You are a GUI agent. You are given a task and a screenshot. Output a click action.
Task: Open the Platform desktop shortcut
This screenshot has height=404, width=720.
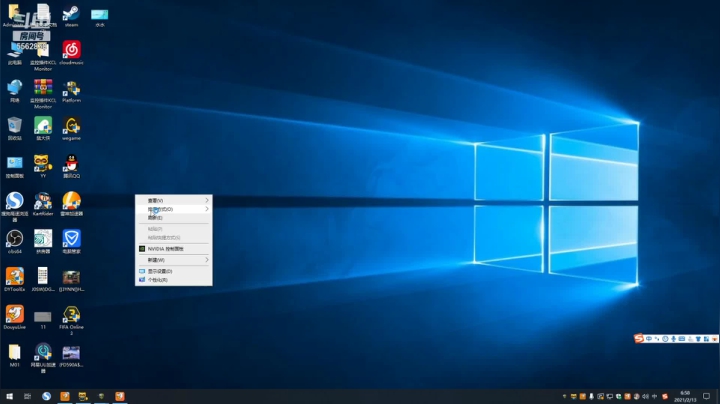coord(71,91)
